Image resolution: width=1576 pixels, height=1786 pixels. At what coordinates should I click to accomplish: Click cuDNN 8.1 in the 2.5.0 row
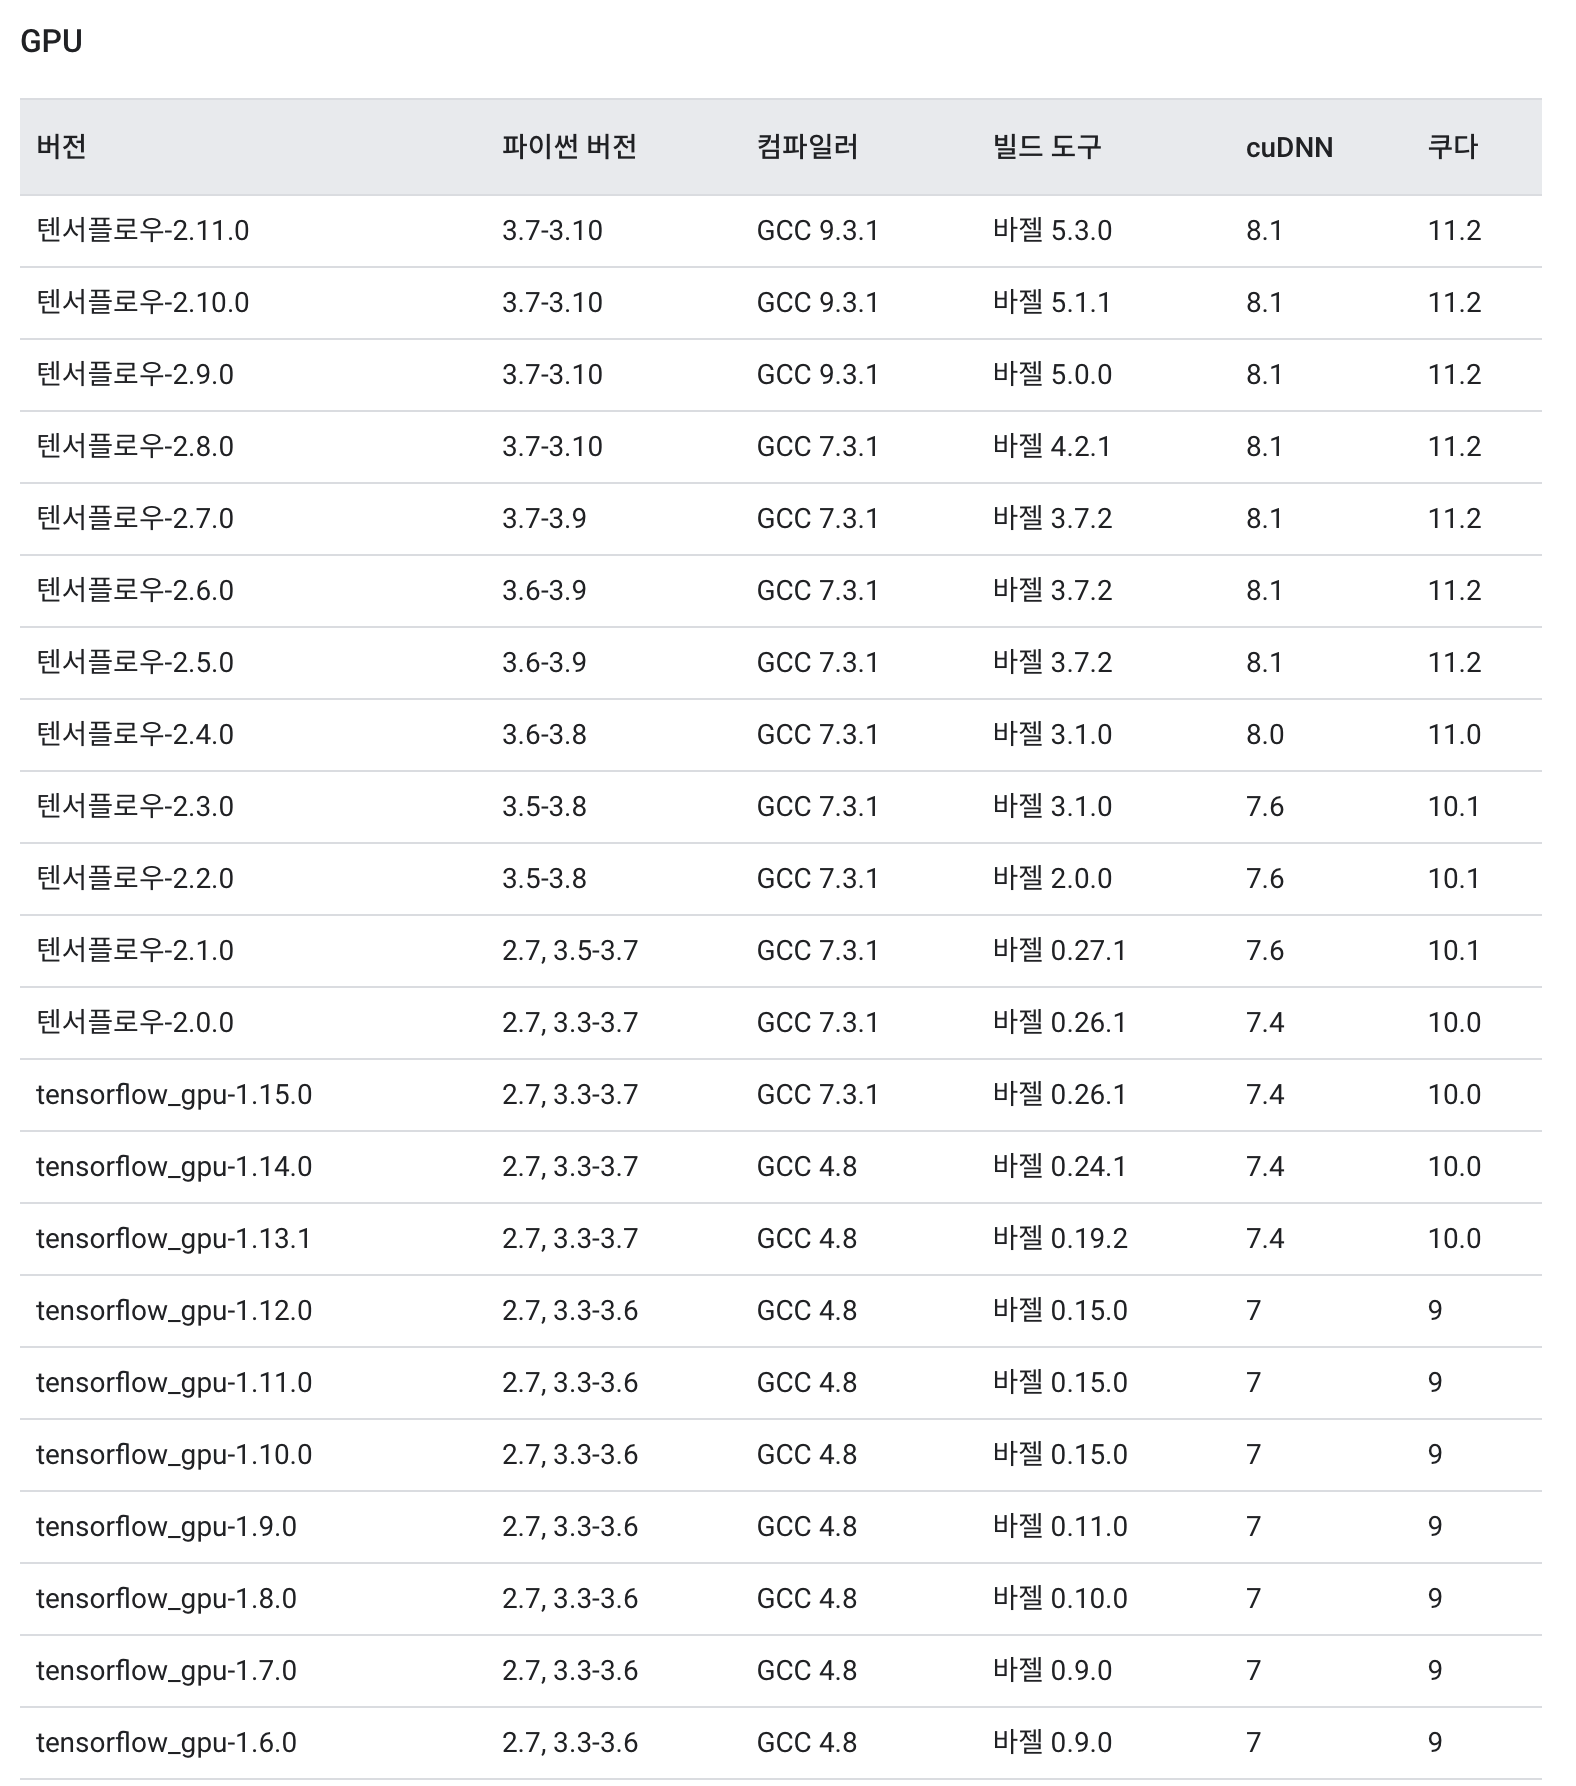(1264, 663)
